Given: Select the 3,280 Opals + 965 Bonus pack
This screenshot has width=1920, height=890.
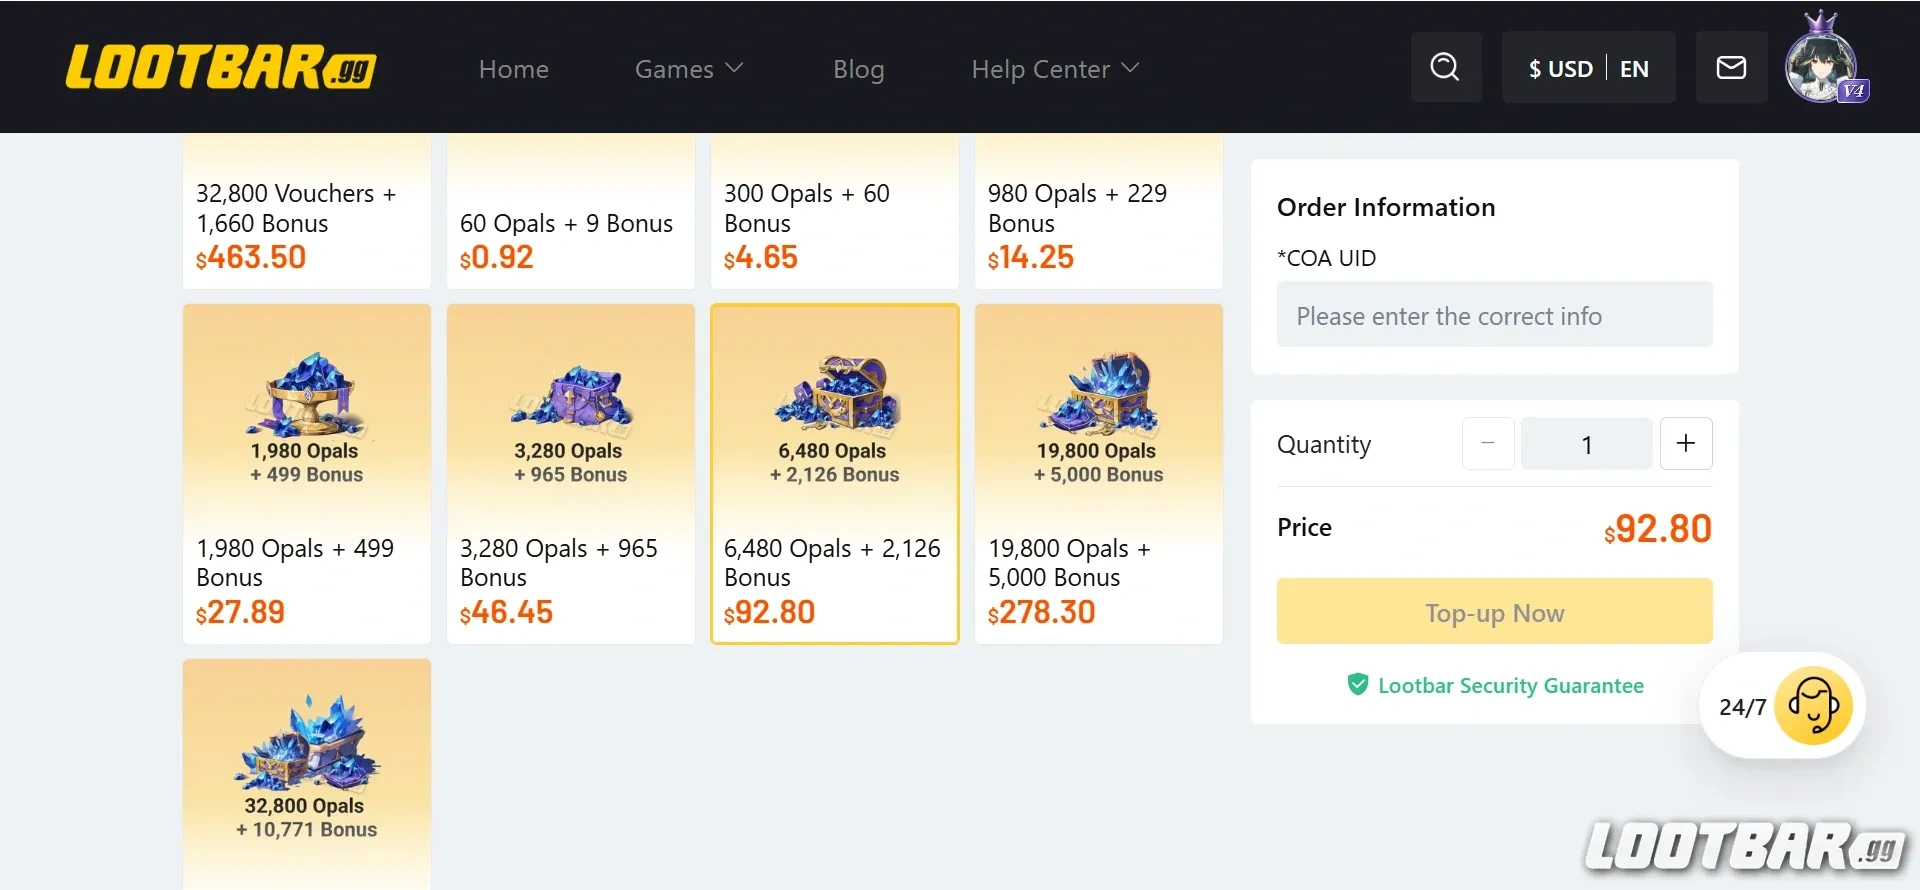Looking at the screenshot, I should pos(570,474).
